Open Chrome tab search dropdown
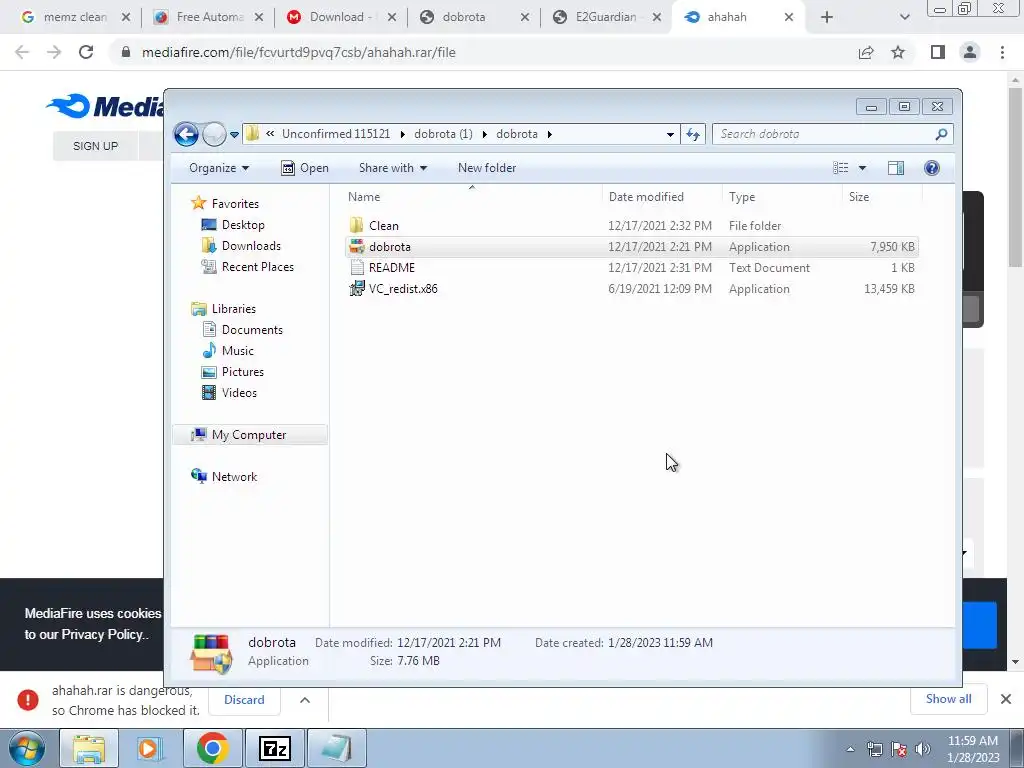 (904, 17)
